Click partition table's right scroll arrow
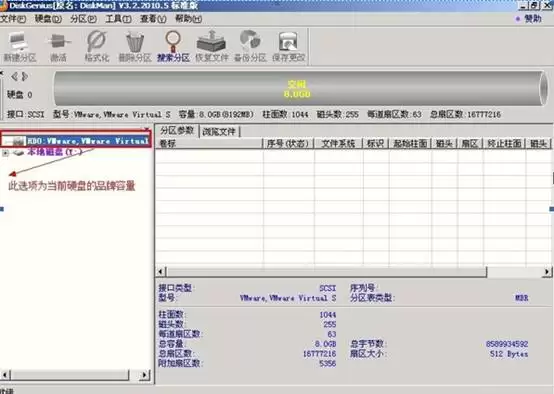Screen dimensions: 554x394 point(547,271)
